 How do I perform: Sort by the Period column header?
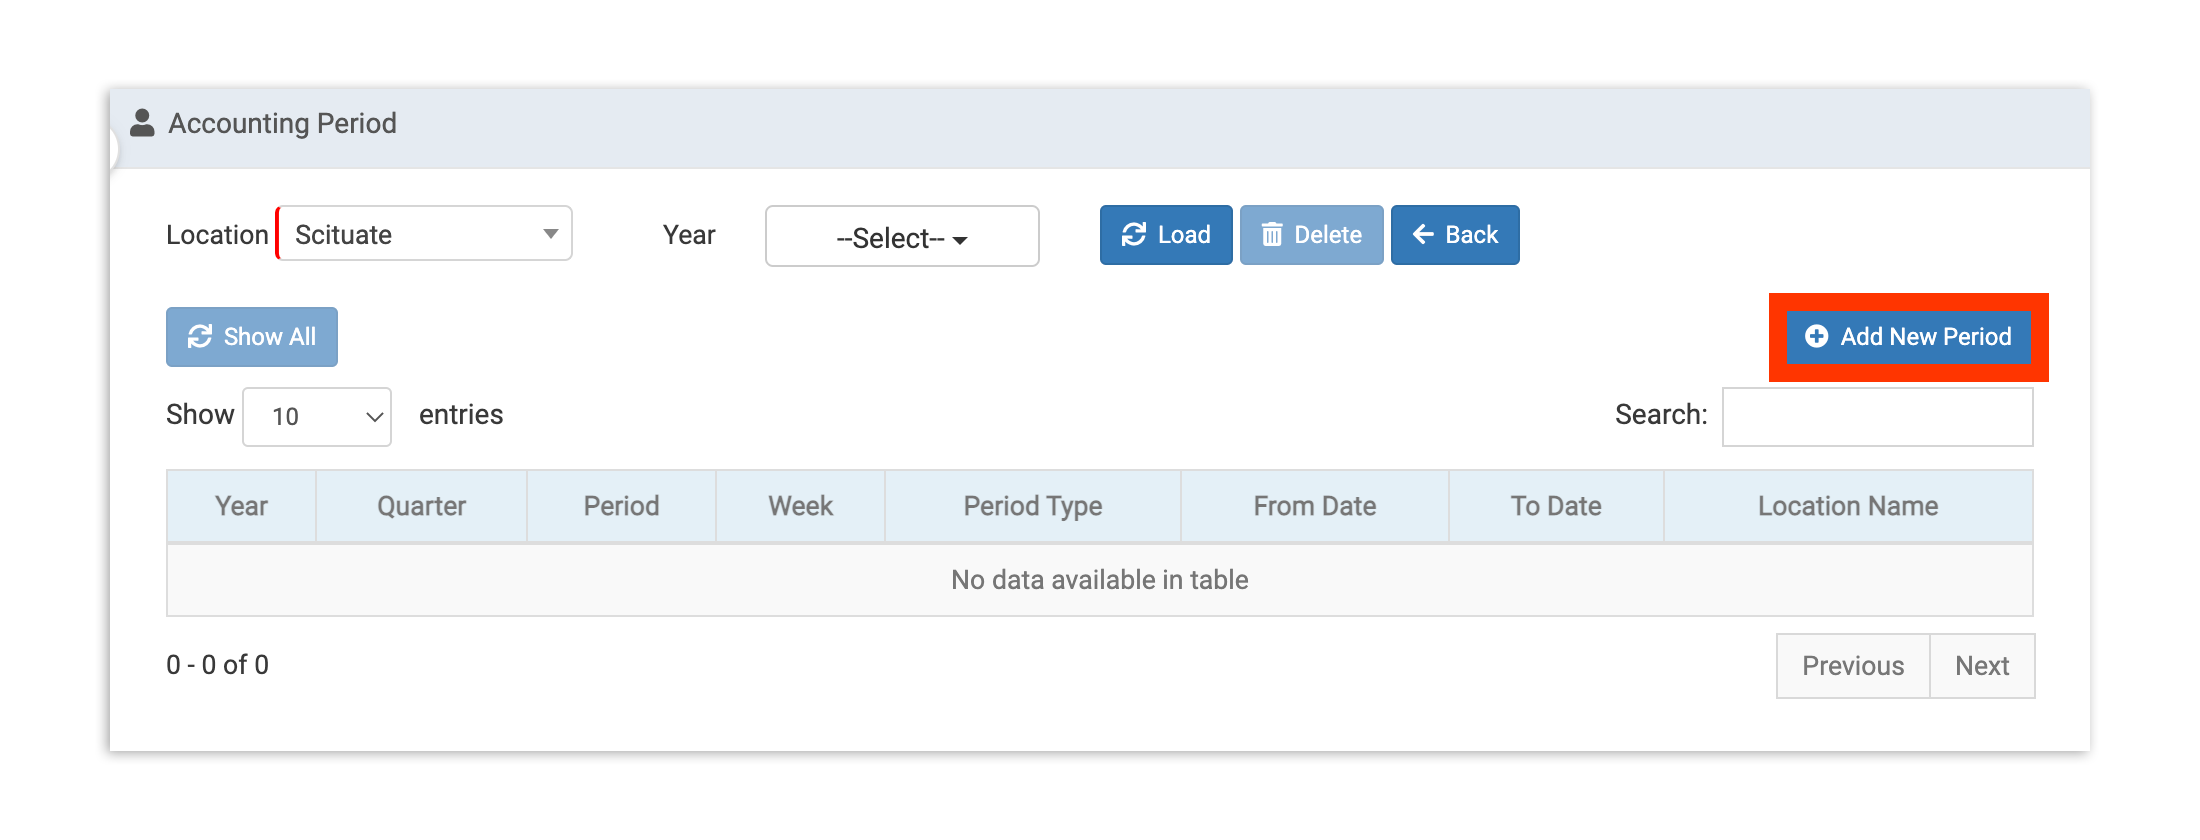[621, 506]
